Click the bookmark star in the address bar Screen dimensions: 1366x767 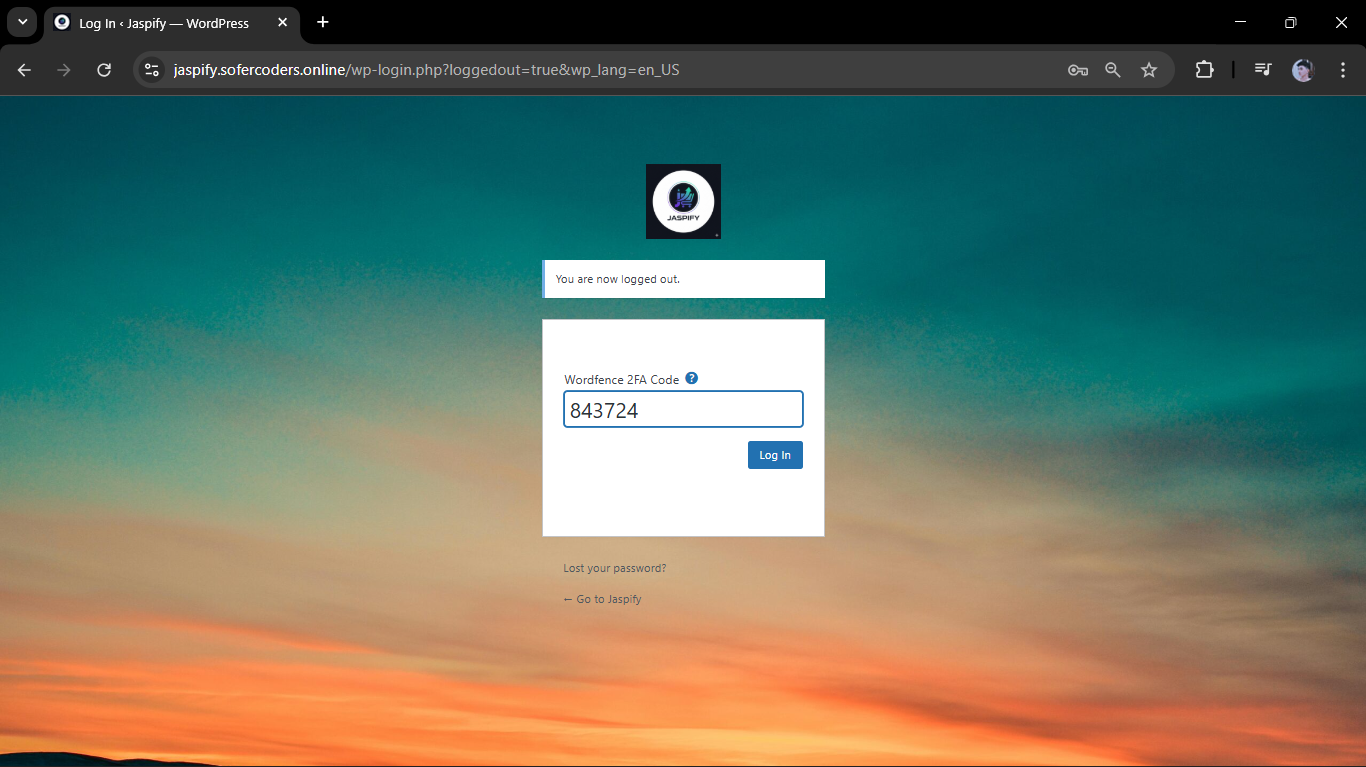click(1149, 70)
